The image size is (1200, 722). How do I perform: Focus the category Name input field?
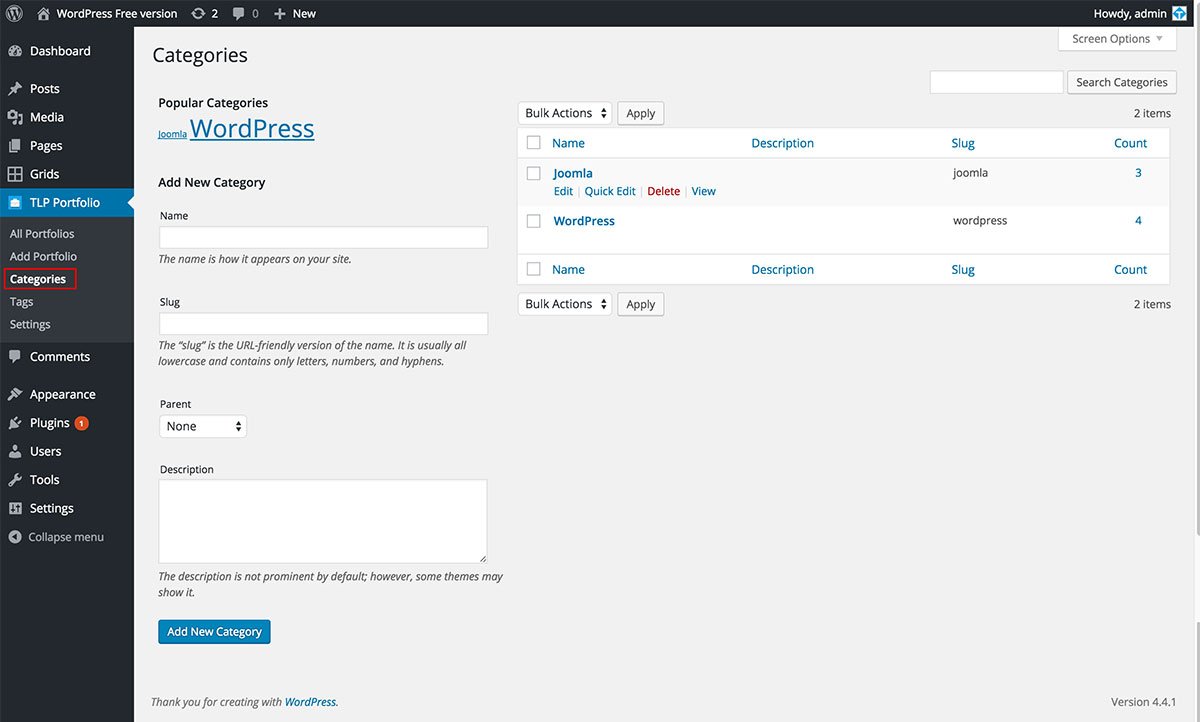[x=323, y=237]
